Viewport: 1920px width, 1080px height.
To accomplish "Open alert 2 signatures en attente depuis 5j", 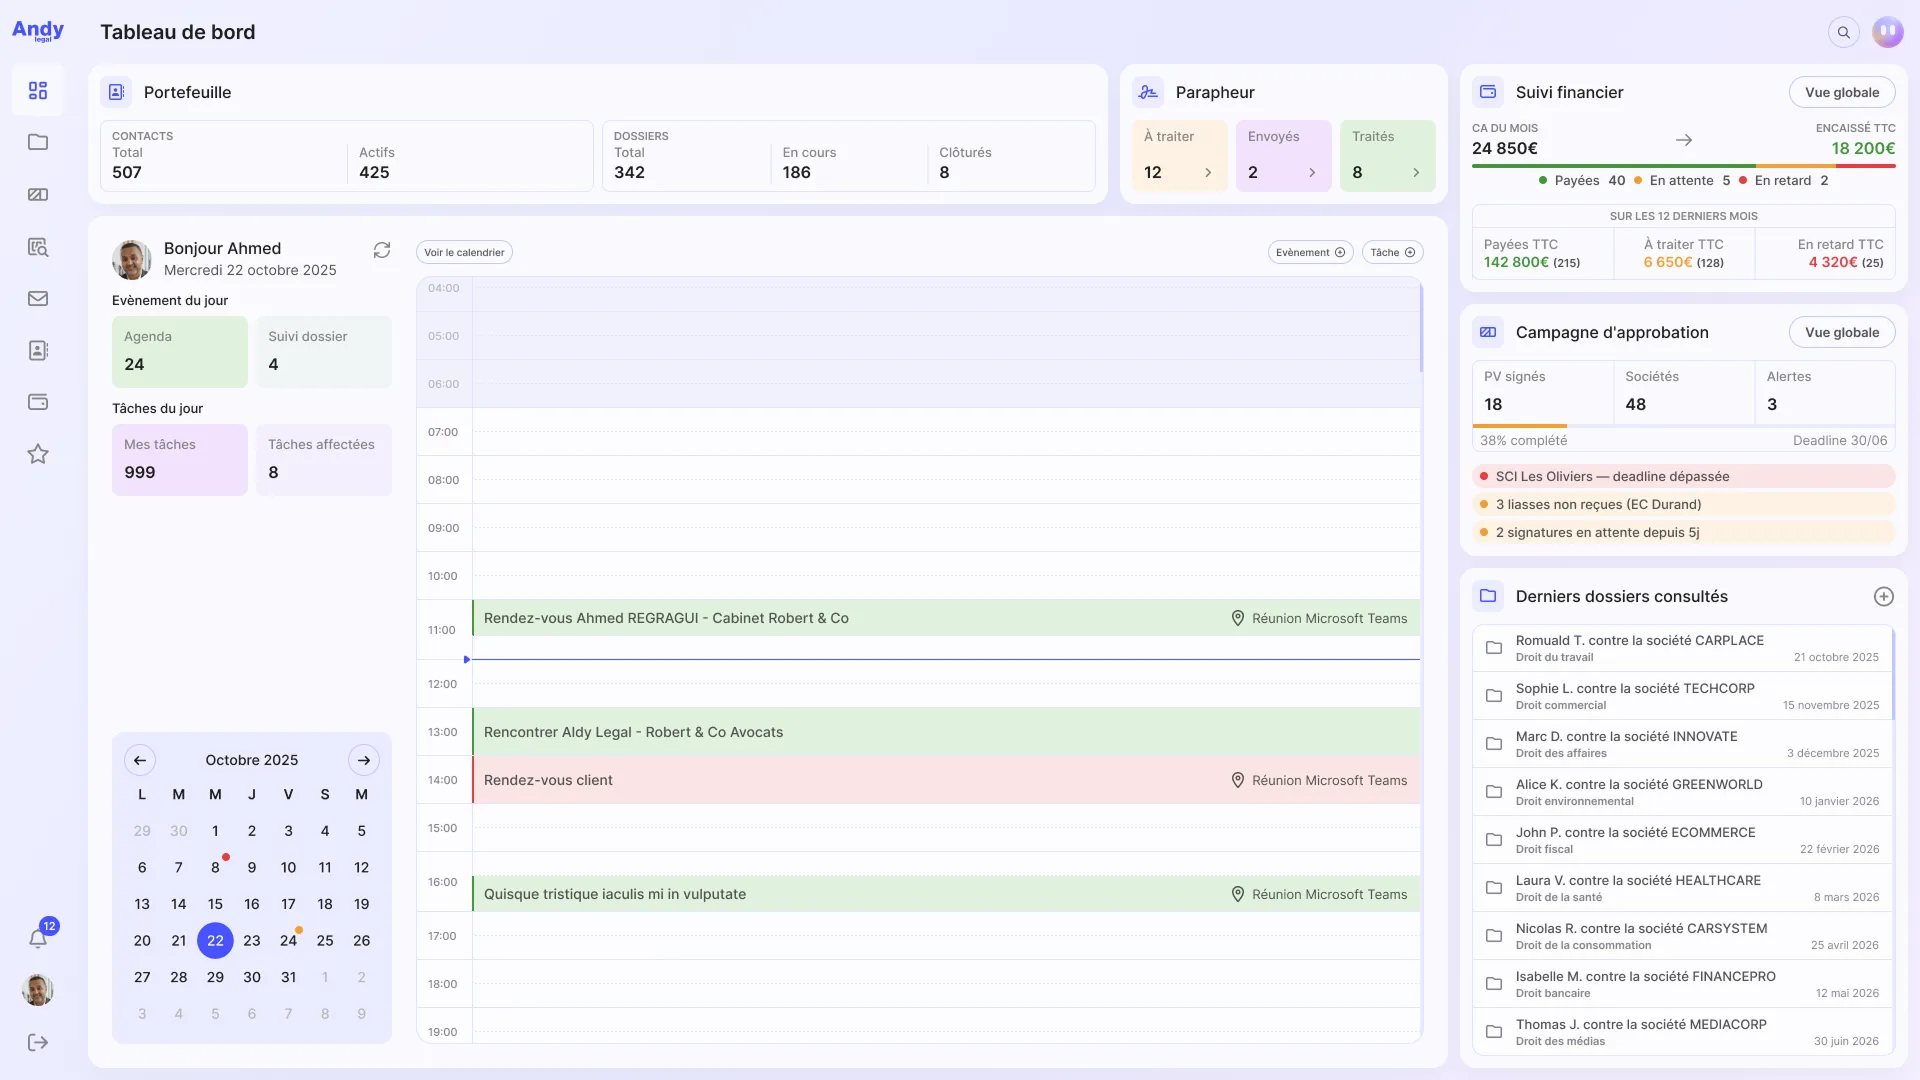I will pos(1684,532).
